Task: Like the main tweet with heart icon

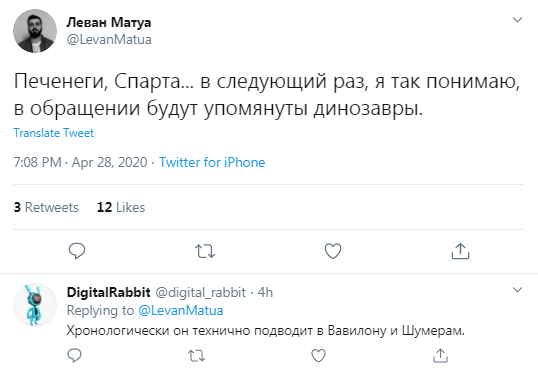Action: 333,251
